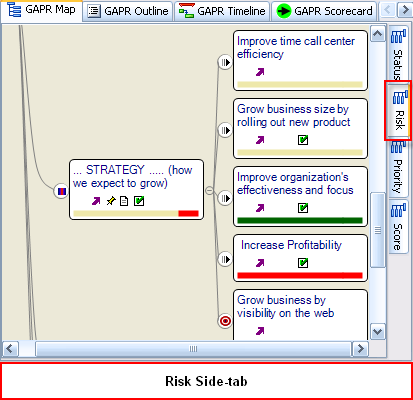Click the horizontal scrollbar left arrow
Screen dimensions: 413x400
(10, 349)
